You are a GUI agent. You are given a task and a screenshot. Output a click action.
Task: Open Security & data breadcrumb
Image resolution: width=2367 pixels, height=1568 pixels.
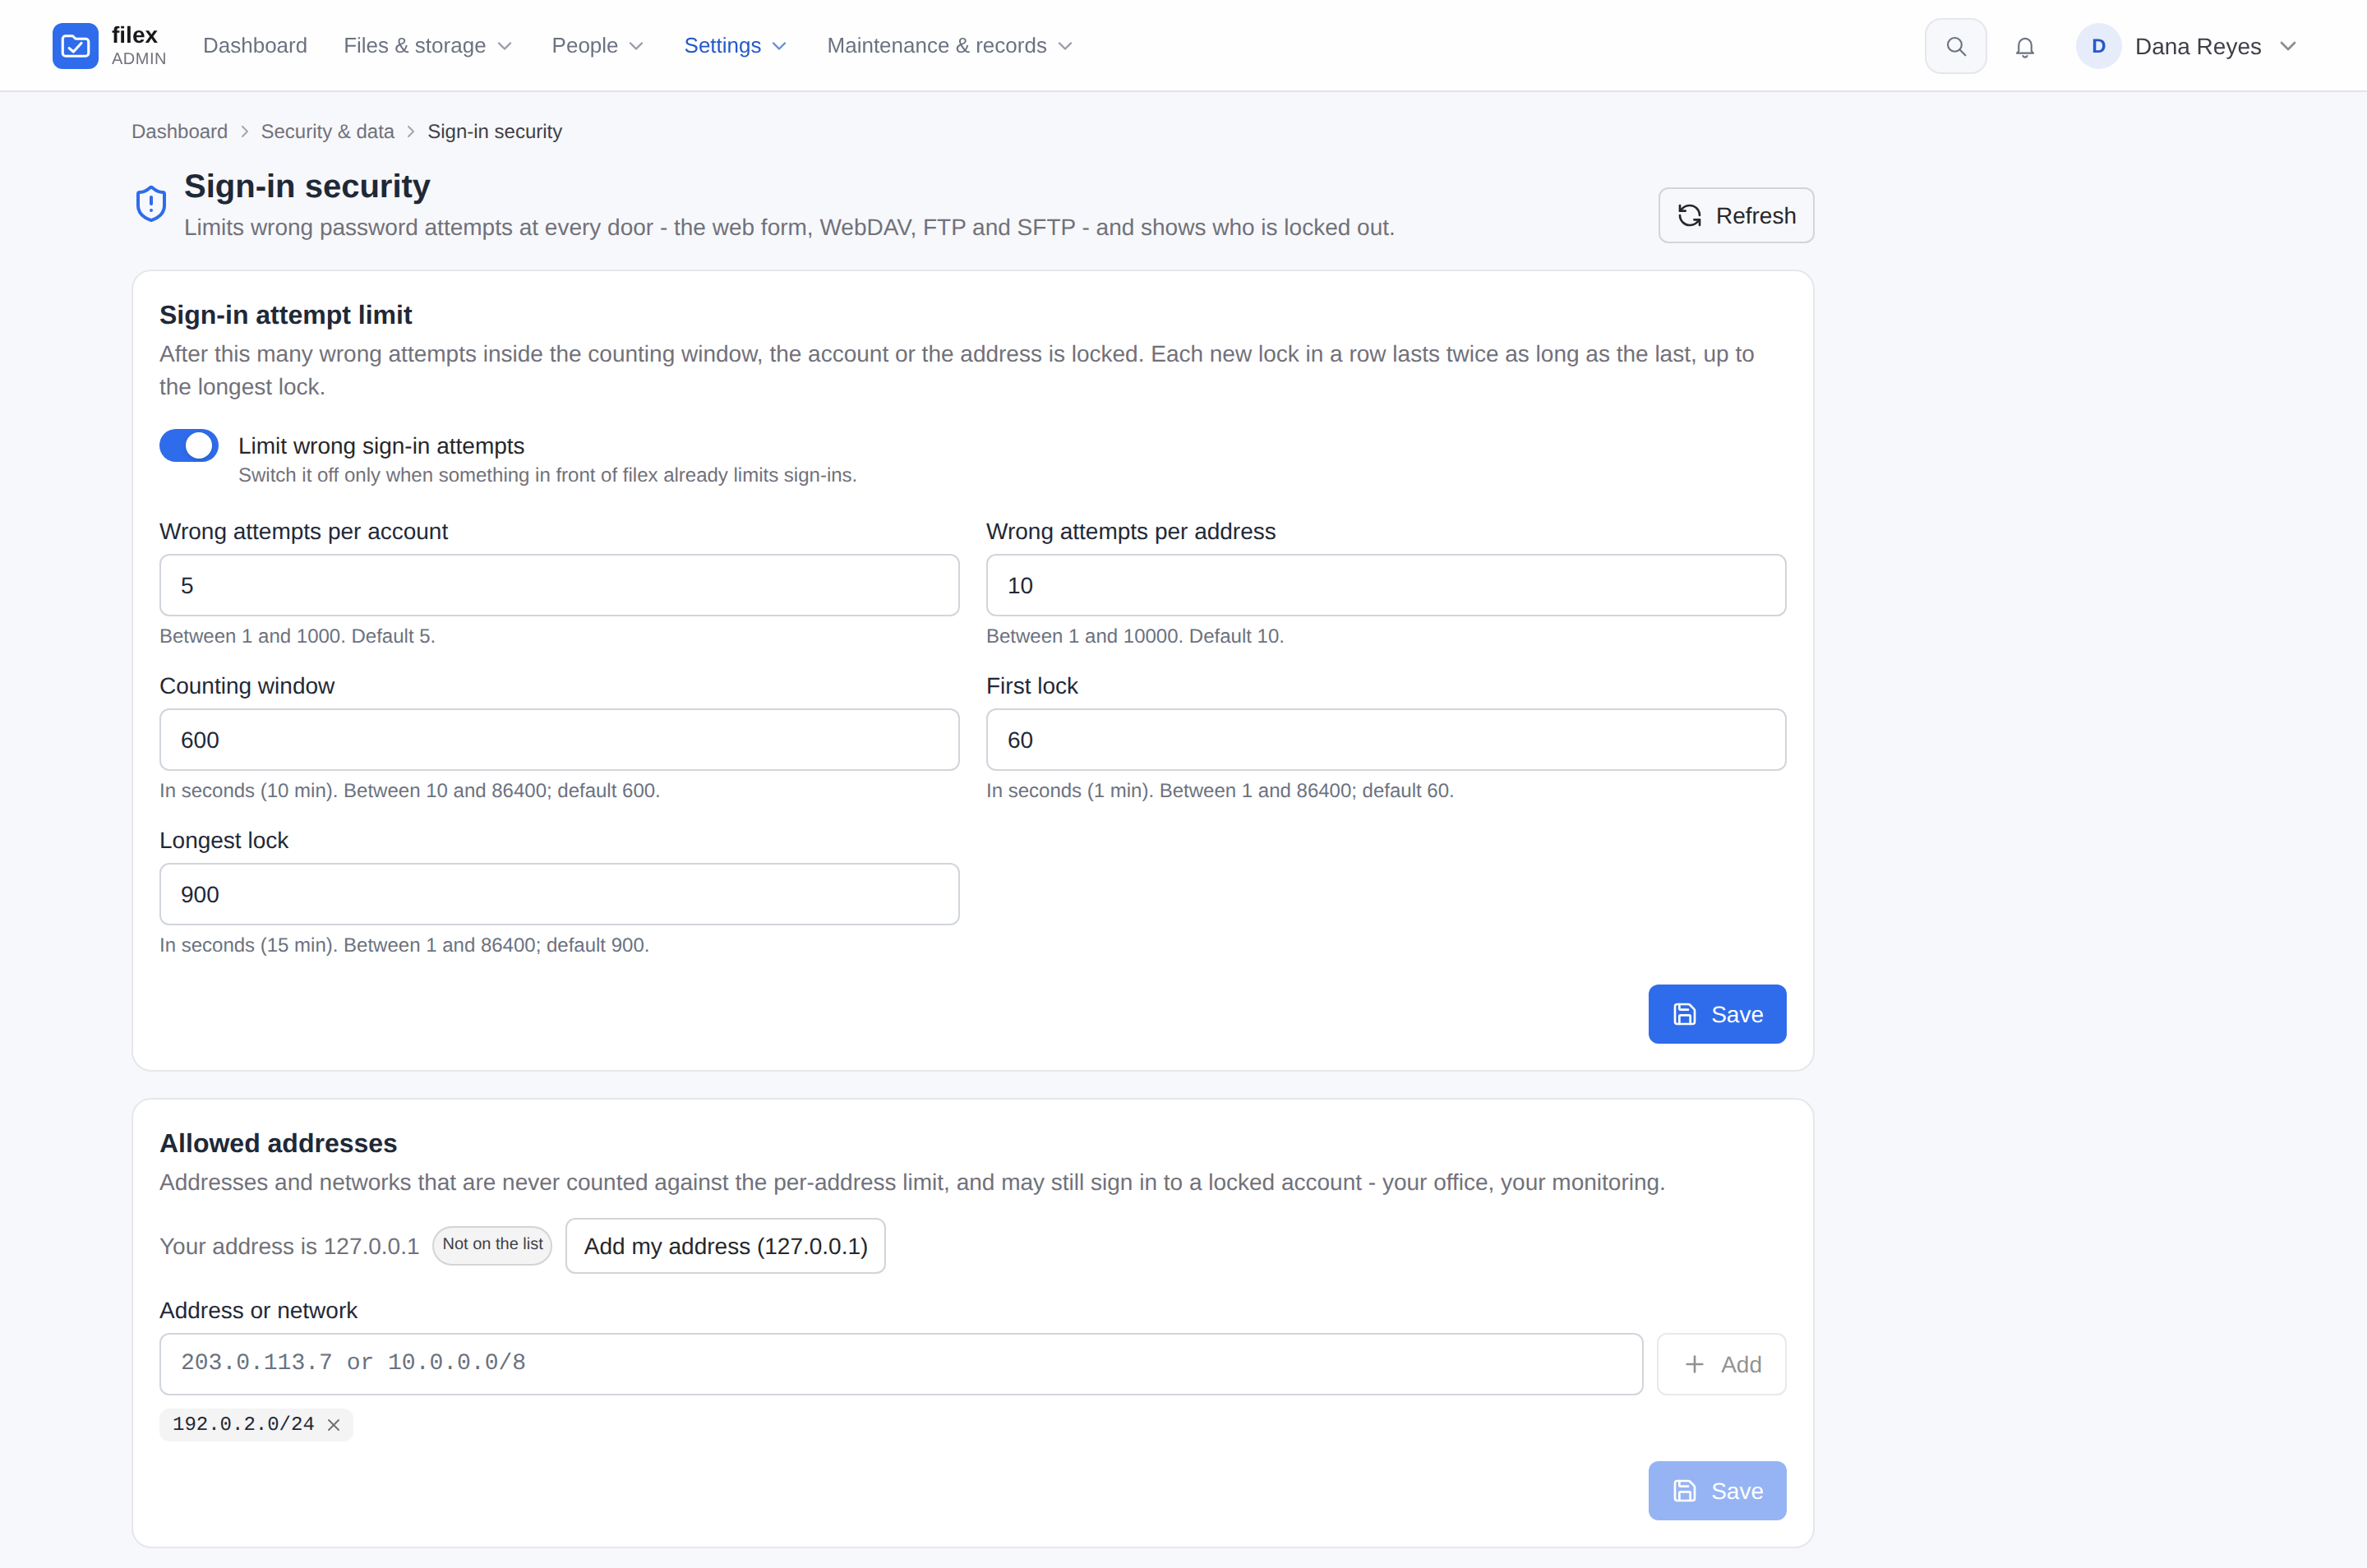pyautogui.click(x=327, y=132)
